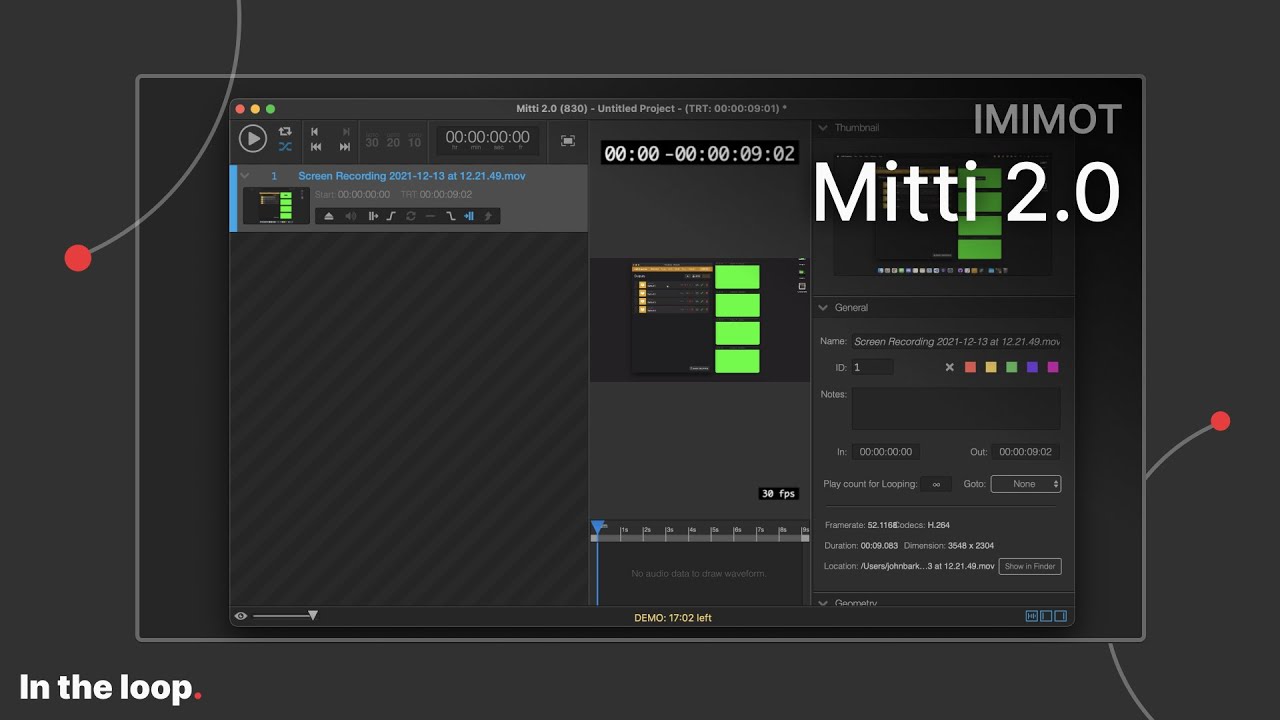Toggle the blue pause-at-end icon on the cue
Viewport: 1280px width, 720px height.
click(x=469, y=216)
